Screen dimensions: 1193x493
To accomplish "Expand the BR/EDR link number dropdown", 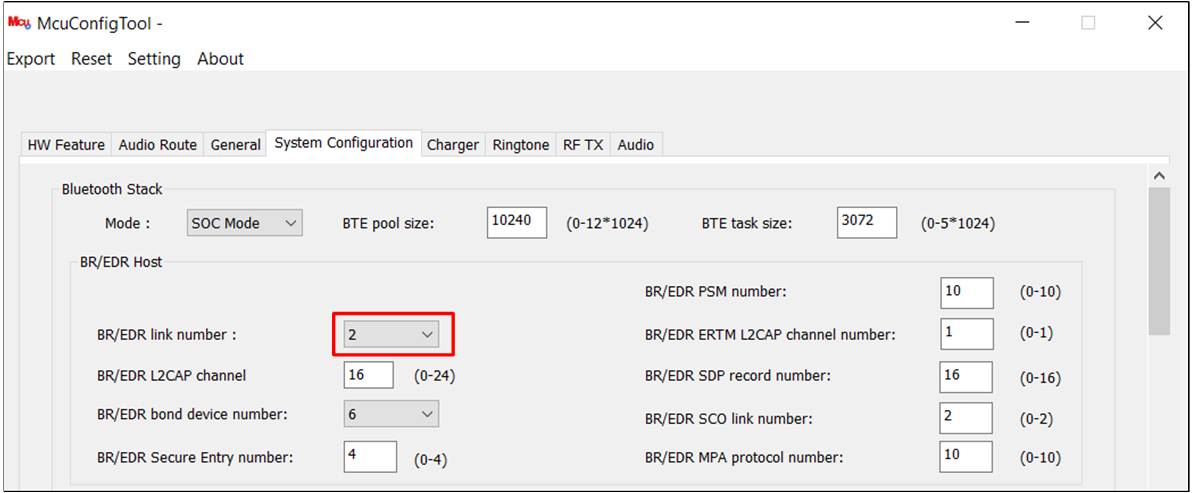I will point(391,335).
